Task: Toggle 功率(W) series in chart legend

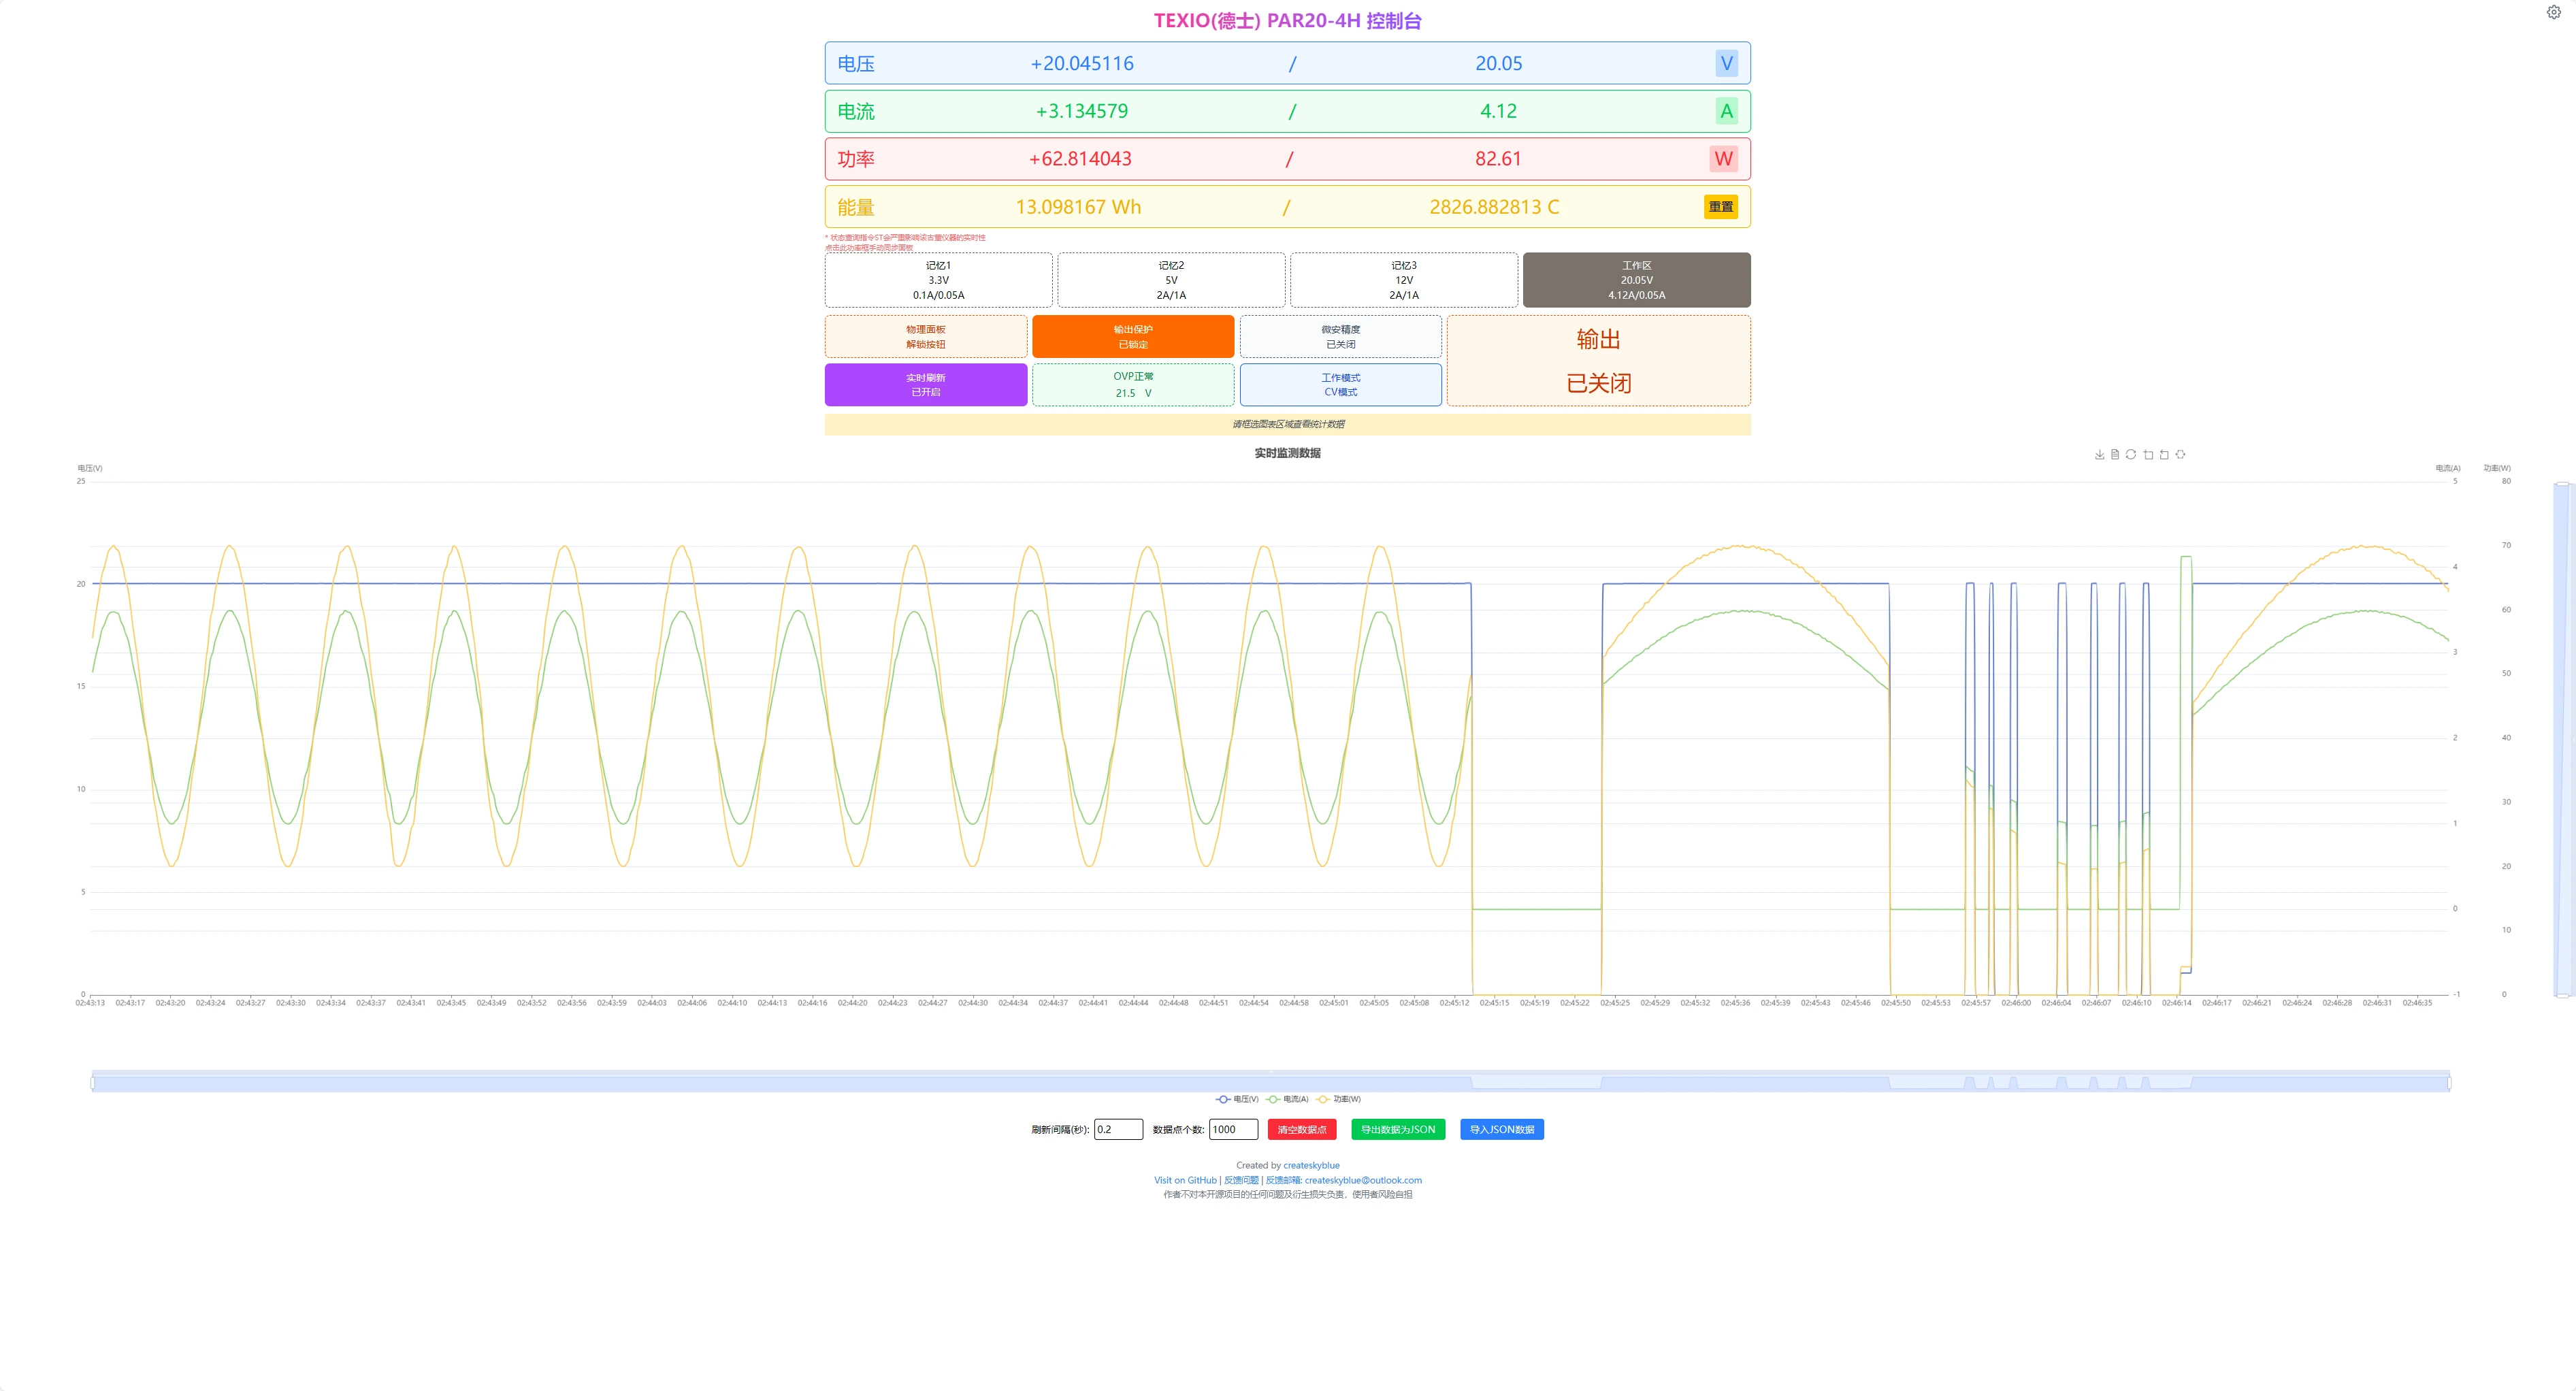Action: click(1338, 1099)
